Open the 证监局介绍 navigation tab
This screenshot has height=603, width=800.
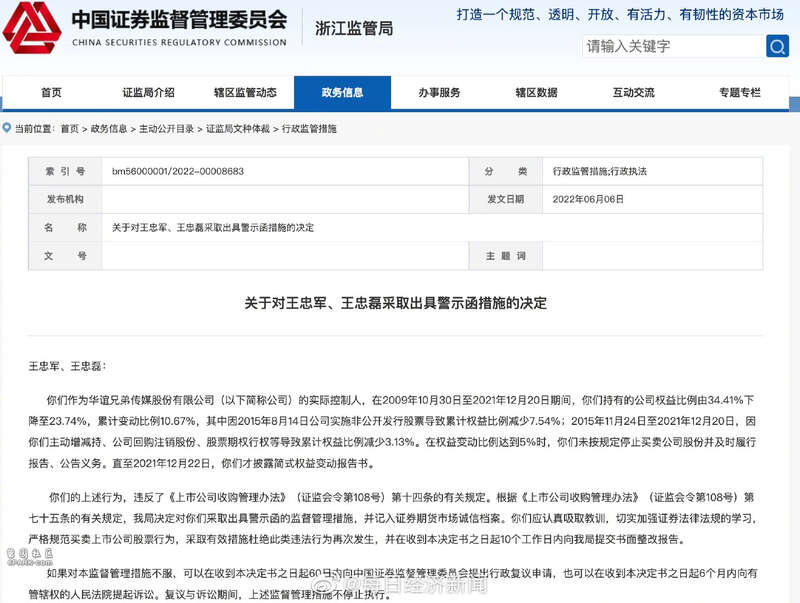148,92
